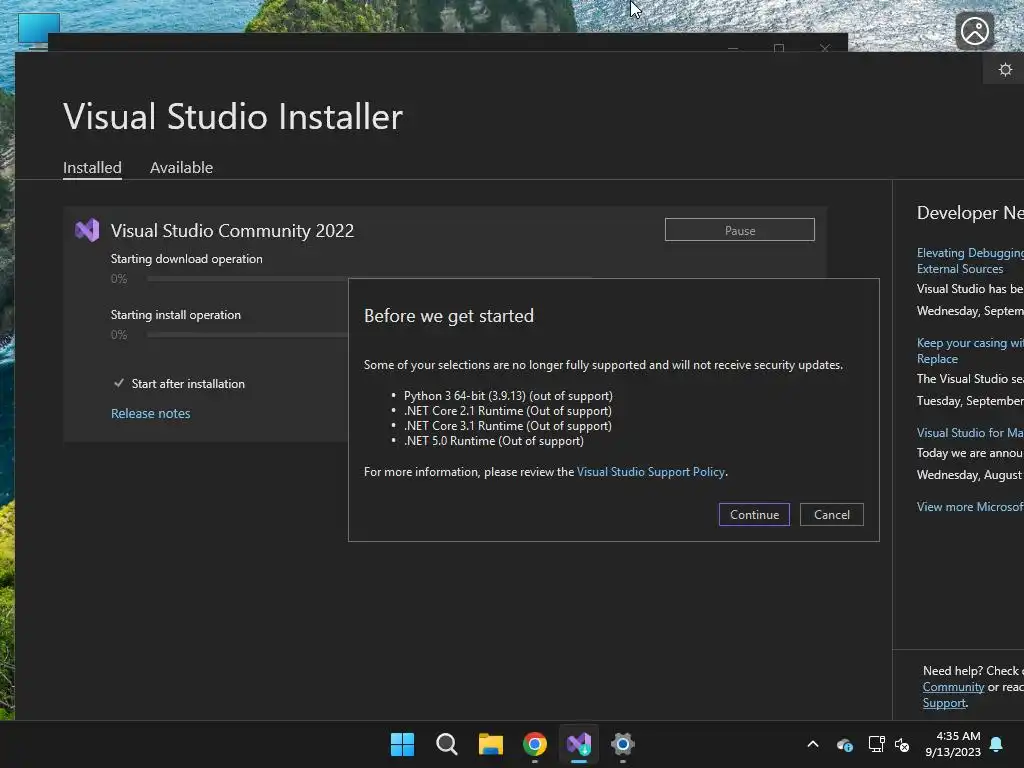
Task: Open installer settings gear at top right
Action: pyautogui.click(x=1005, y=69)
